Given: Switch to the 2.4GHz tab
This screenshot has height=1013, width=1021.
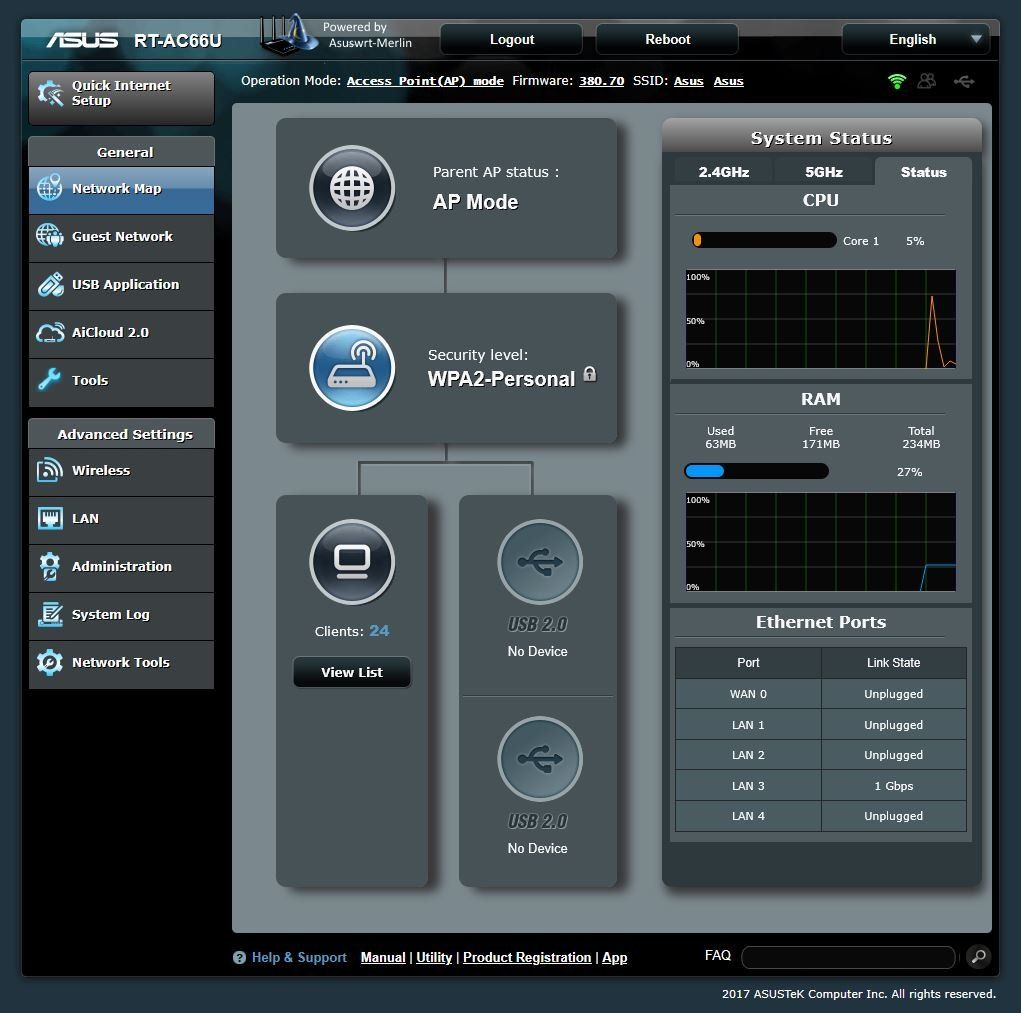Looking at the screenshot, I should pyautogui.click(x=723, y=172).
